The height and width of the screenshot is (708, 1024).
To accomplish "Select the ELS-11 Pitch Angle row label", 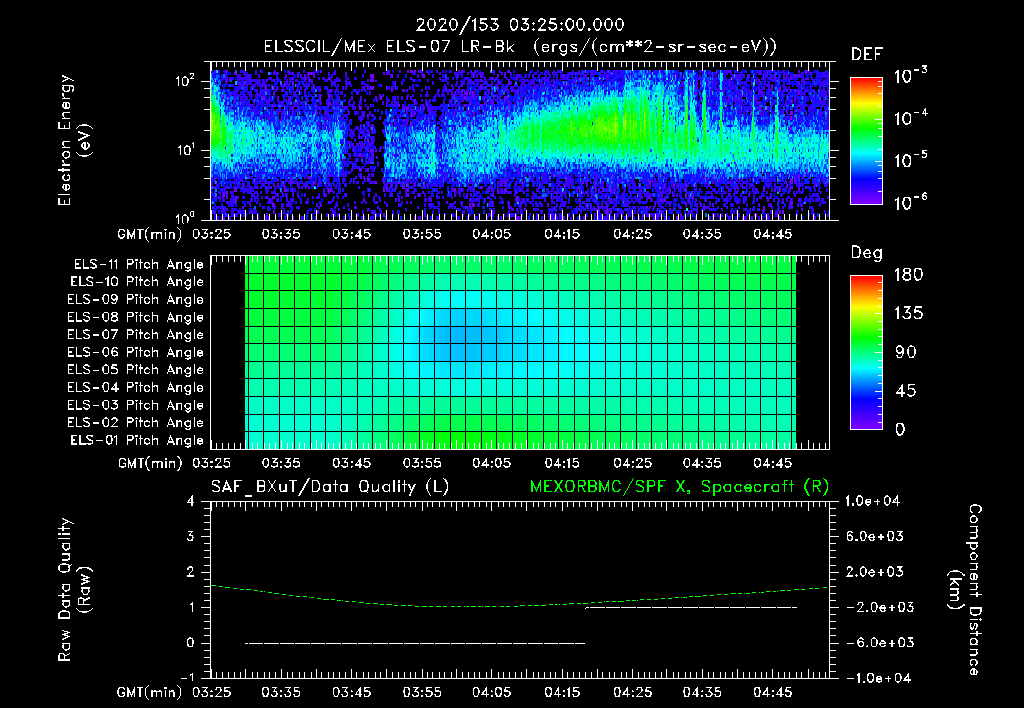I will 138,265.
